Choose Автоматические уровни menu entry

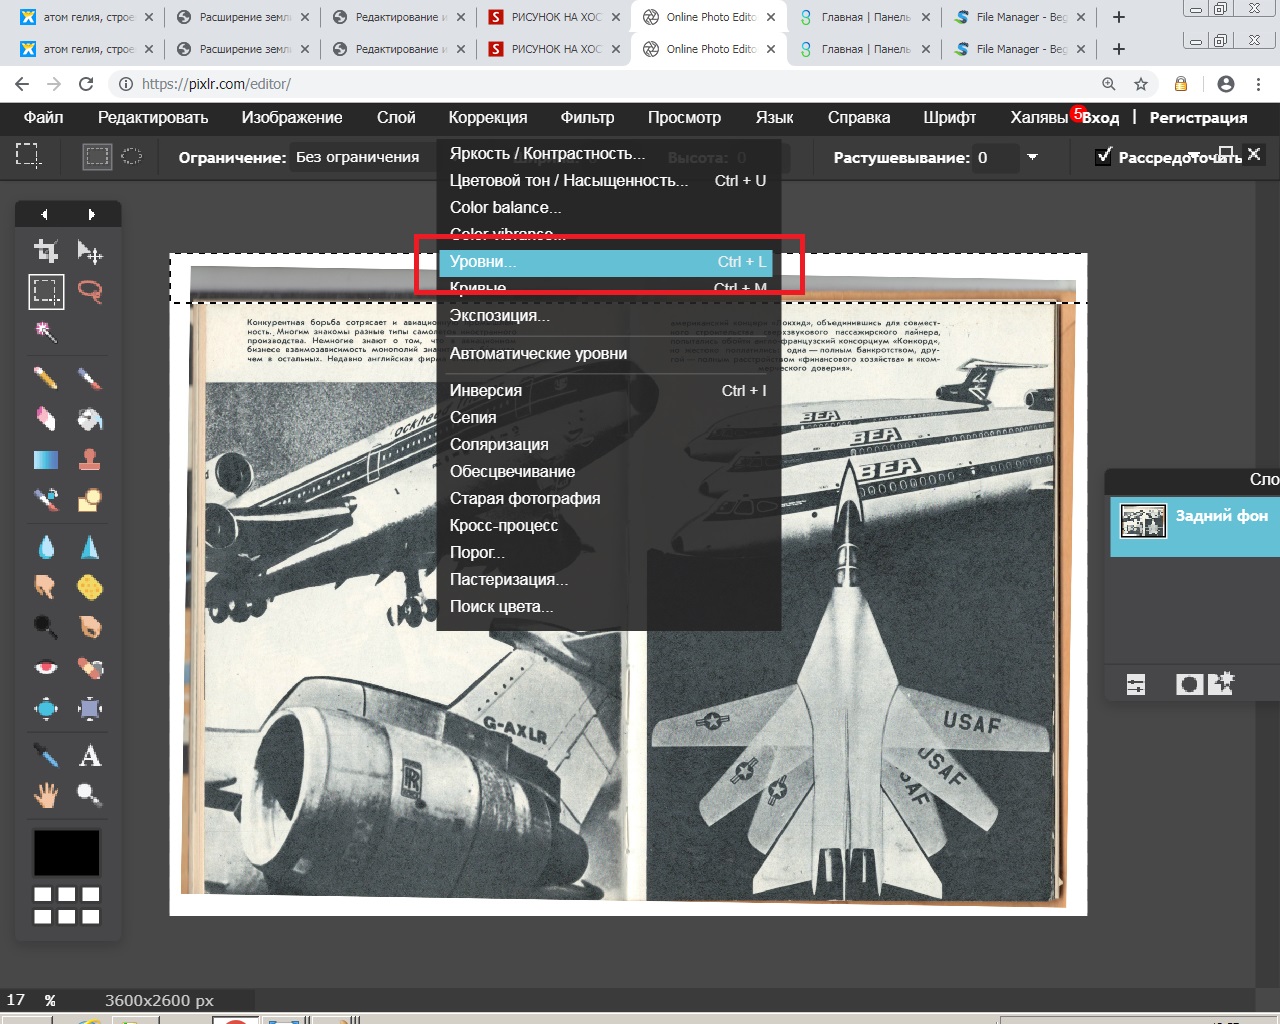(609, 354)
